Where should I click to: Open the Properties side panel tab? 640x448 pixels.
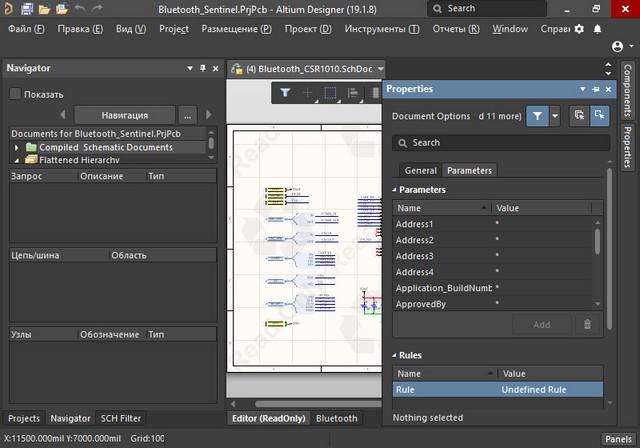[x=627, y=147]
